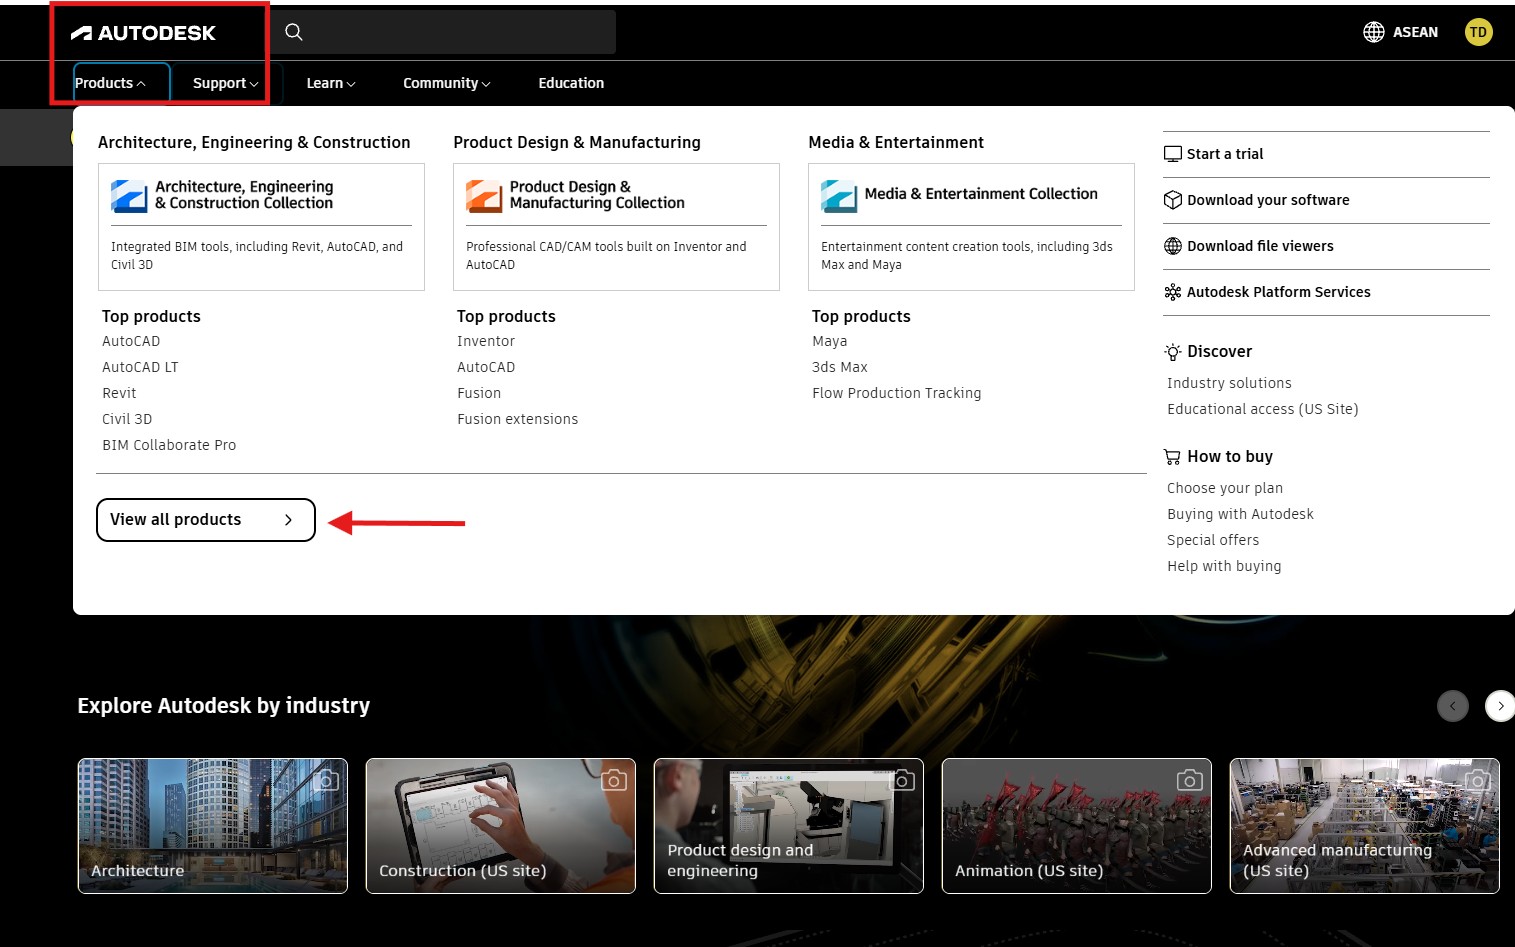
Task: Click the search magnifier icon
Action: click(294, 32)
